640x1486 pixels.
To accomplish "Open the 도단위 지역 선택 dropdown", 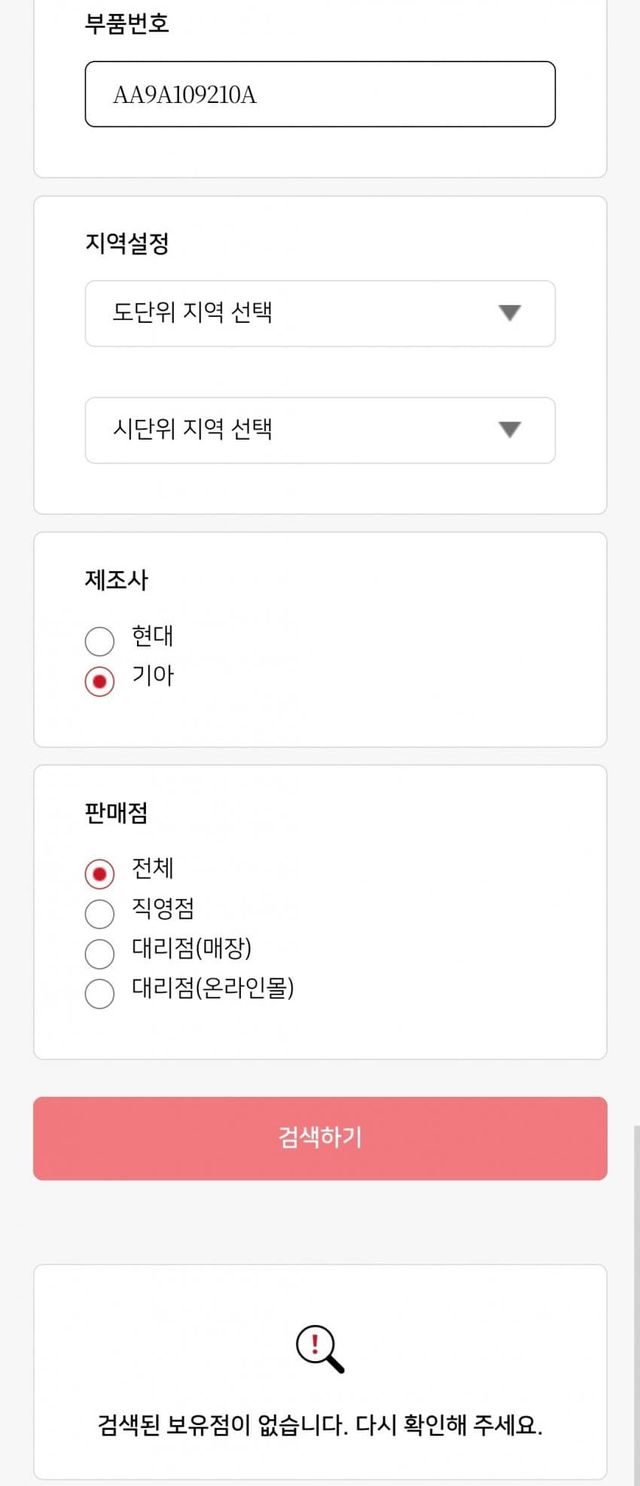I will click(300, 313).
